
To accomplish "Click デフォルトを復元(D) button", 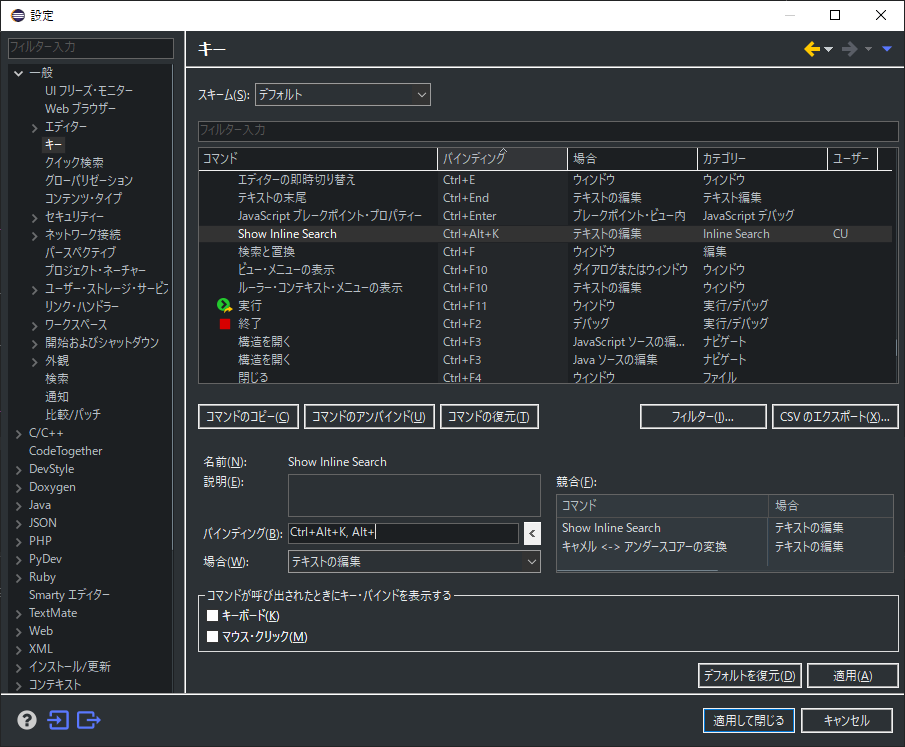I will (x=750, y=675).
